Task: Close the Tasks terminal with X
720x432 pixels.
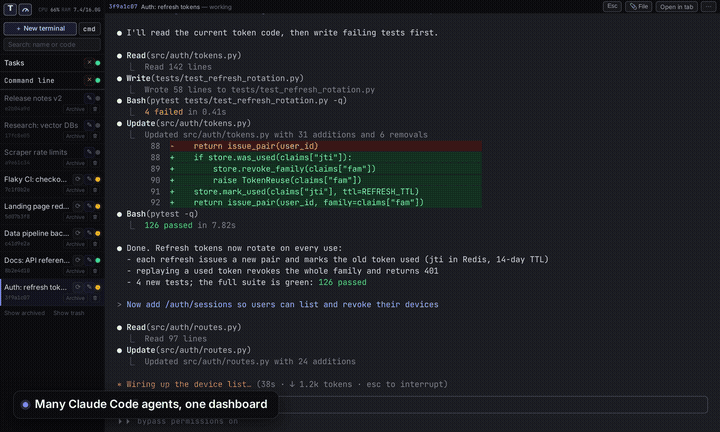Action: pyautogui.click(x=89, y=62)
